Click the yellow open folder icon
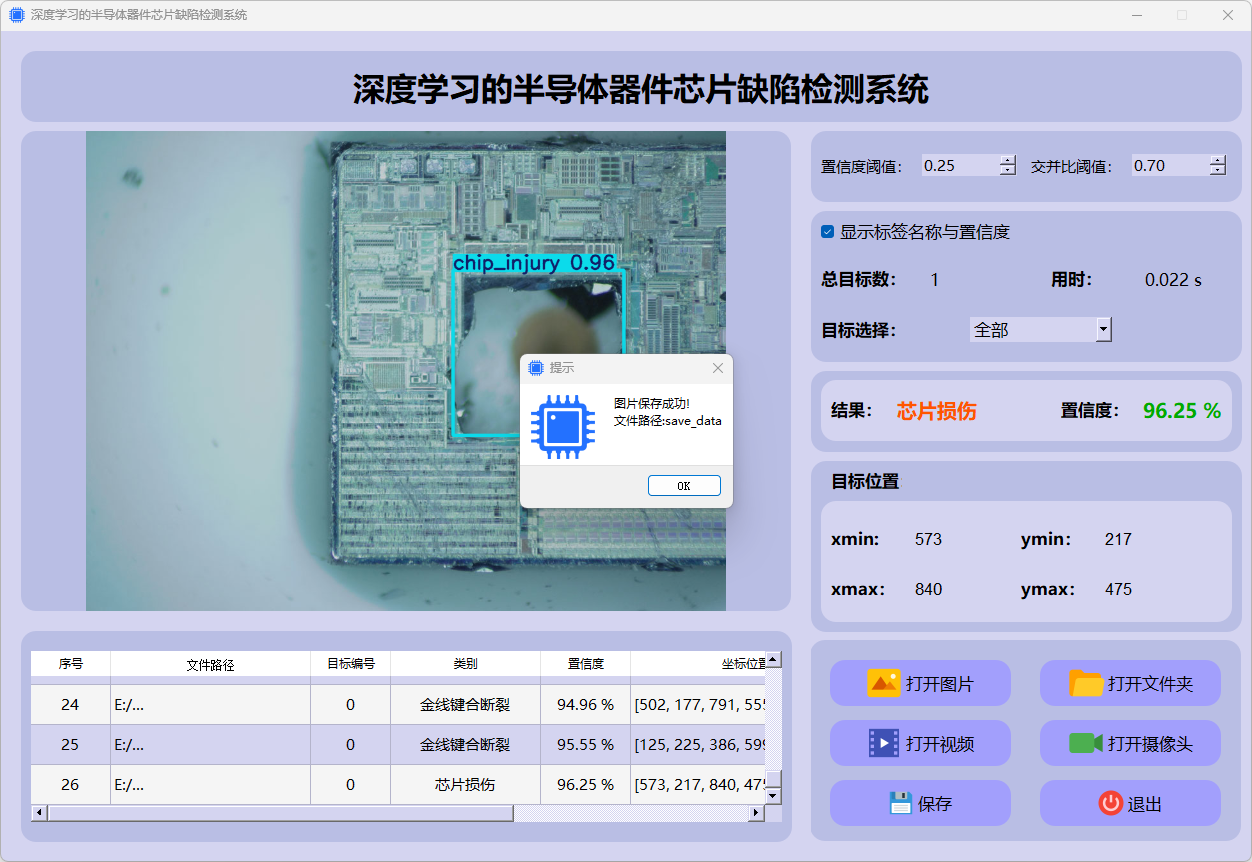The width and height of the screenshot is (1252, 862). 1086,684
